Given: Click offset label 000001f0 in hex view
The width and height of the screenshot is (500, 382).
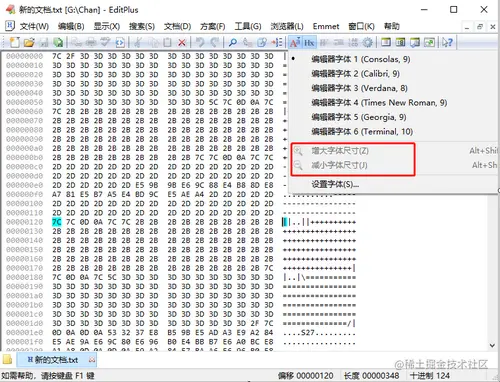Looking at the screenshot, I should [25, 342].
